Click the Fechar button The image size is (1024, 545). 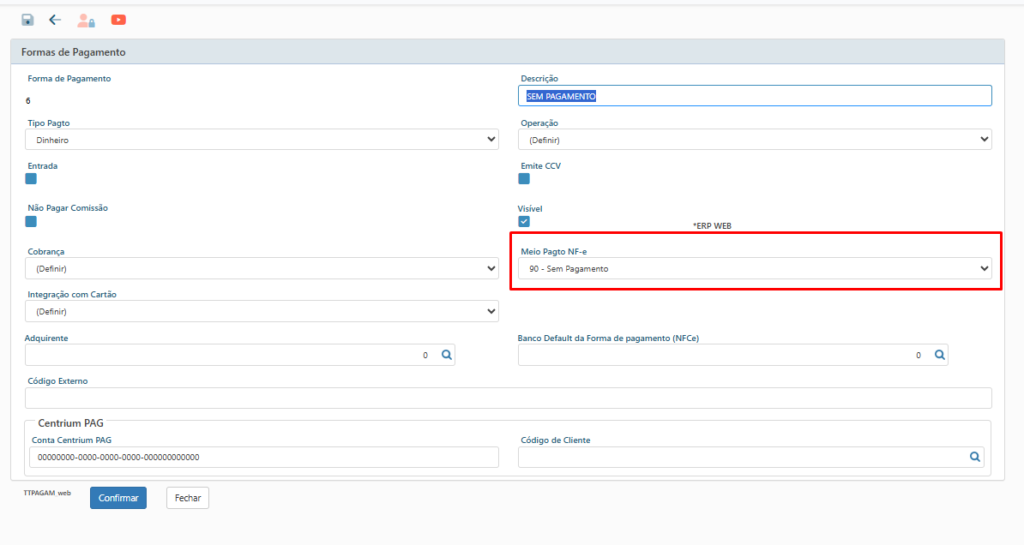coord(187,498)
